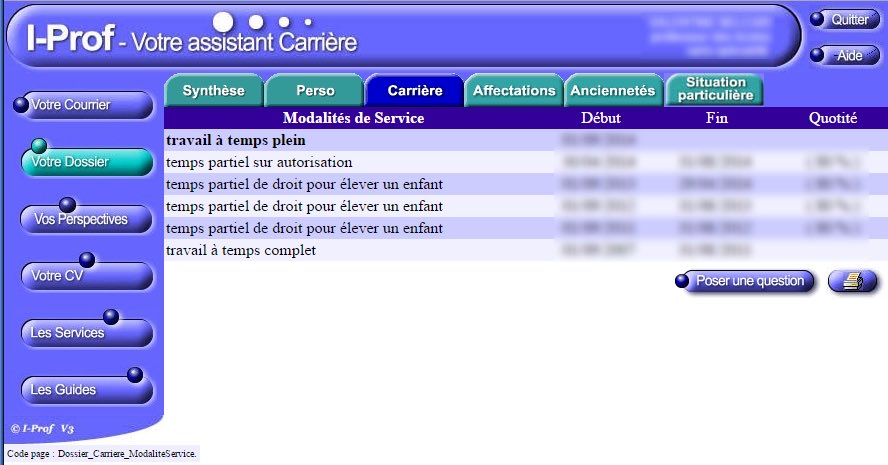
Task: Open Votre Courrier in sidebar
Action: pos(83,105)
